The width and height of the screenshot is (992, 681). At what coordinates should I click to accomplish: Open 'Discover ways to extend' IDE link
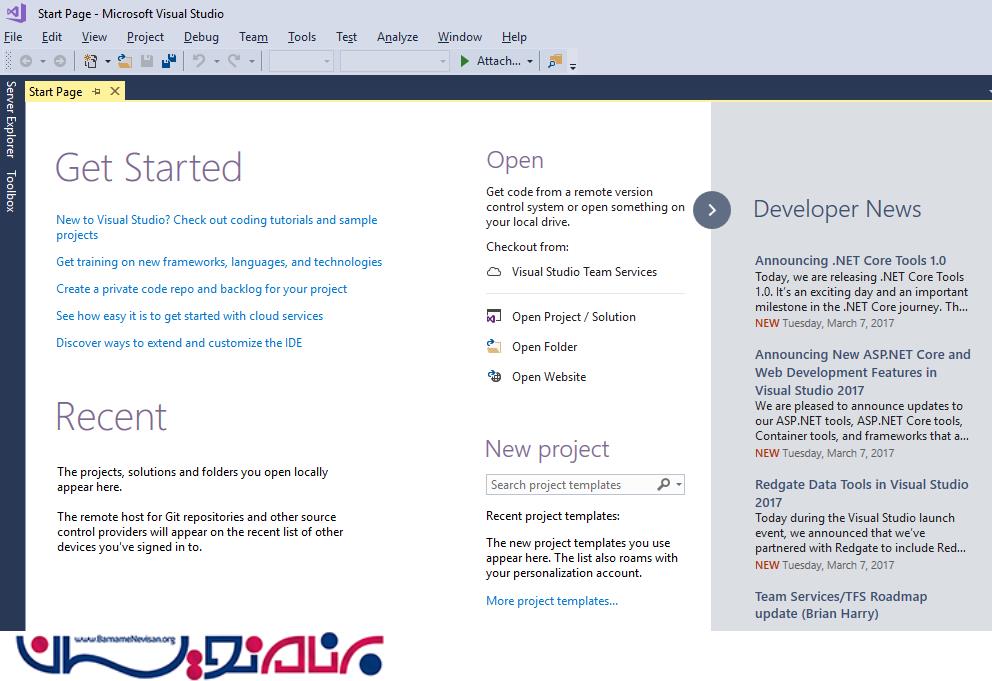pos(179,343)
